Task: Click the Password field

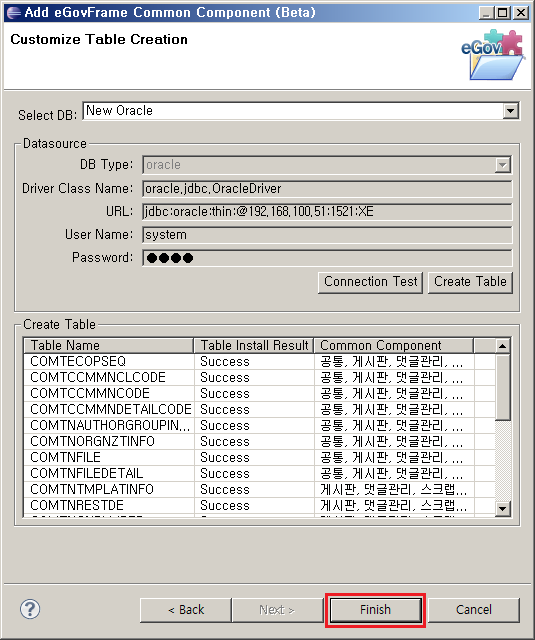Action: [327, 258]
